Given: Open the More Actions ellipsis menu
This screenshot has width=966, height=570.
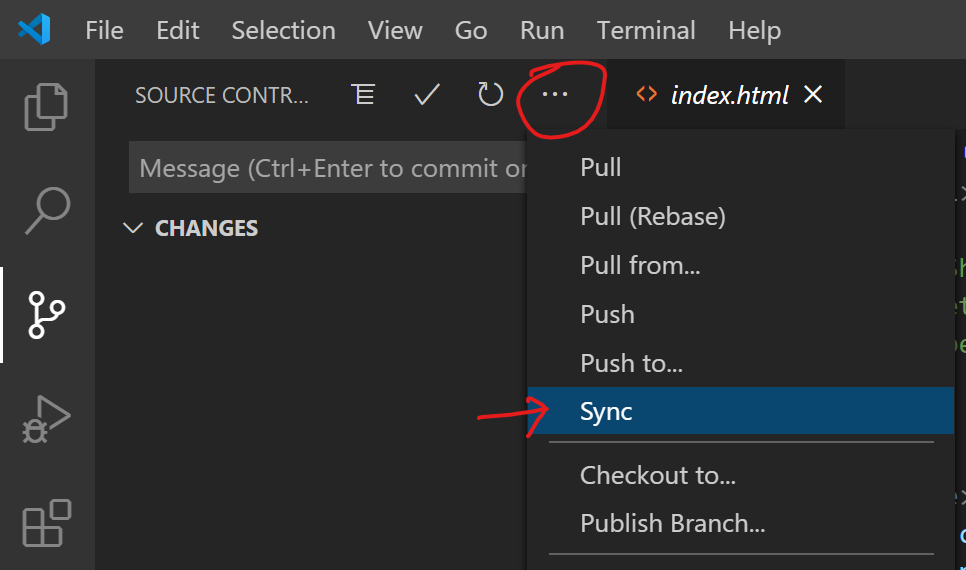Looking at the screenshot, I should click(x=554, y=95).
